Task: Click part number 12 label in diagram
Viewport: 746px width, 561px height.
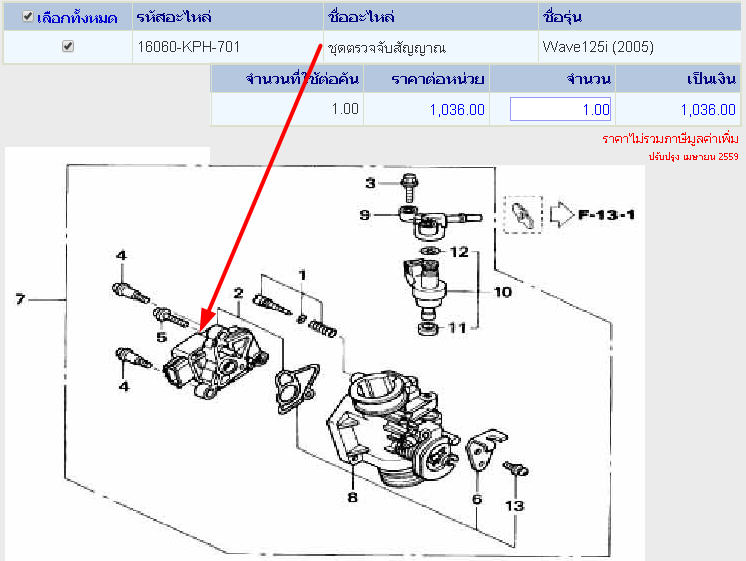Action: (459, 252)
